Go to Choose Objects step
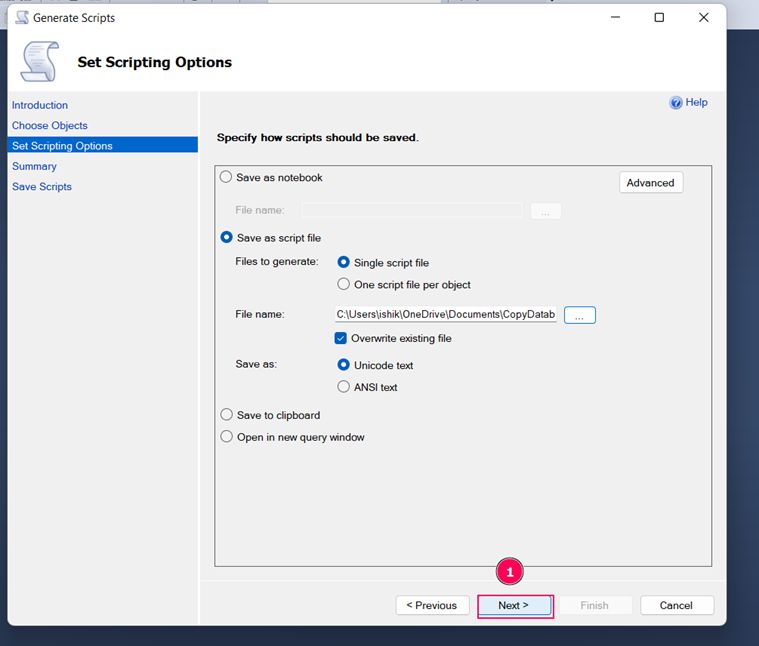Screen dimensions: 759x646 (49, 125)
